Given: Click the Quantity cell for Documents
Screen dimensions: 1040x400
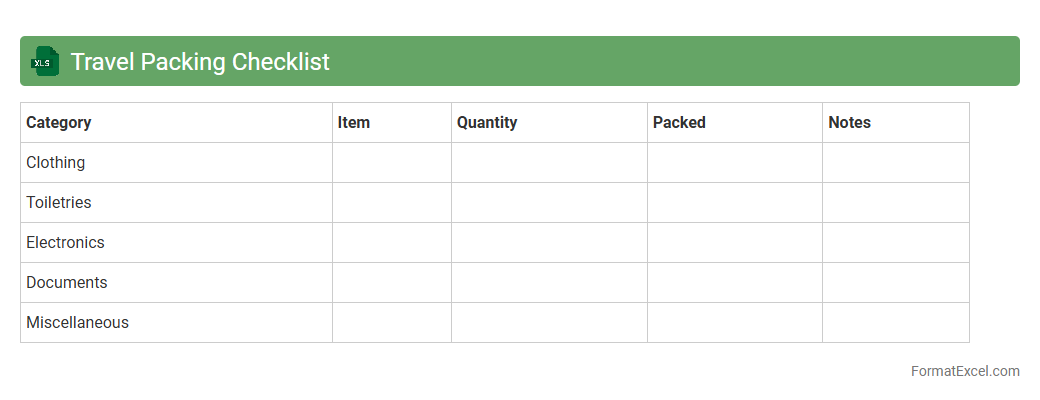Looking at the screenshot, I should 549,282.
